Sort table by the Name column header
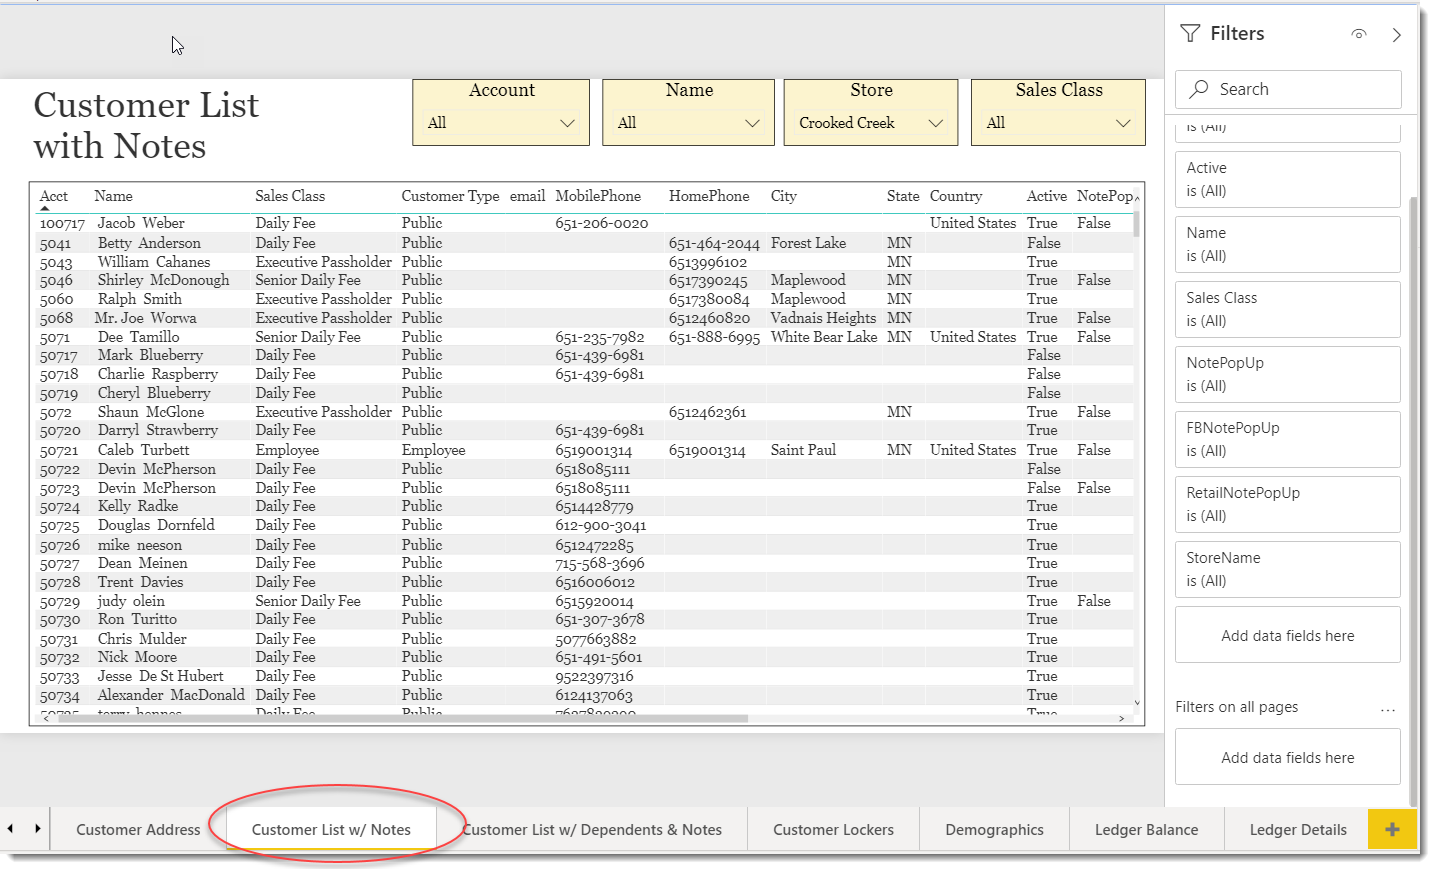Image resolution: width=1435 pixels, height=869 pixels. [x=113, y=196]
